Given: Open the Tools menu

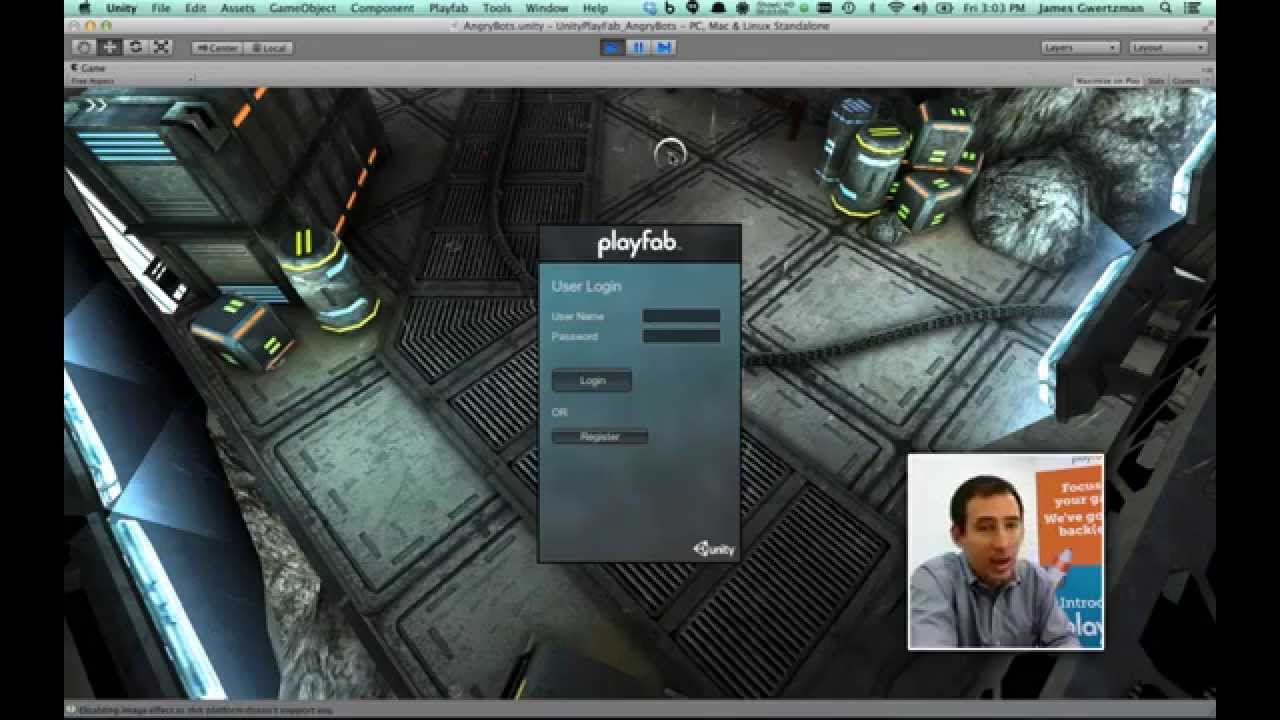Looking at the screenshot, I should click(497, 8).
